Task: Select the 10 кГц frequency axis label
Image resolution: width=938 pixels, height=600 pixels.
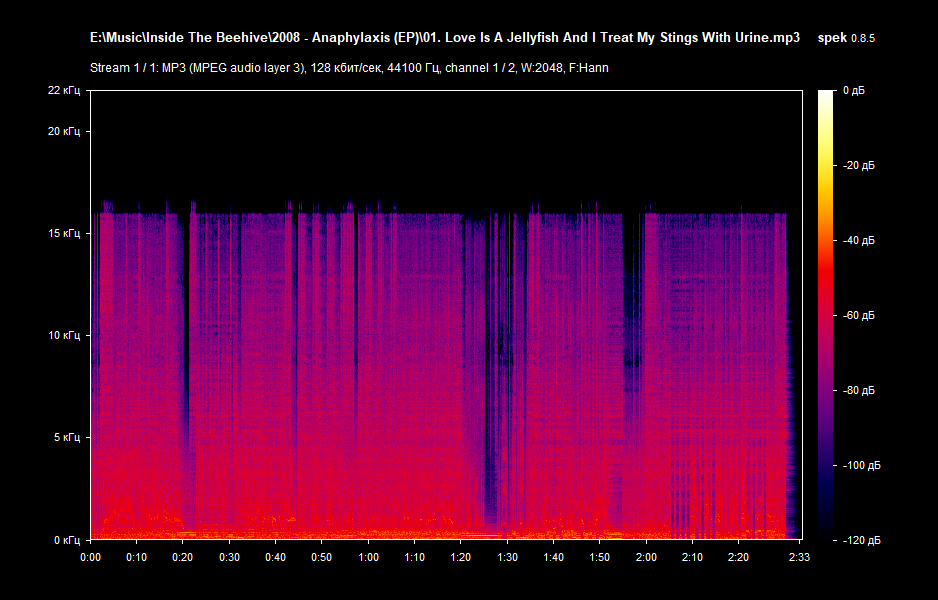Action: 64,336
